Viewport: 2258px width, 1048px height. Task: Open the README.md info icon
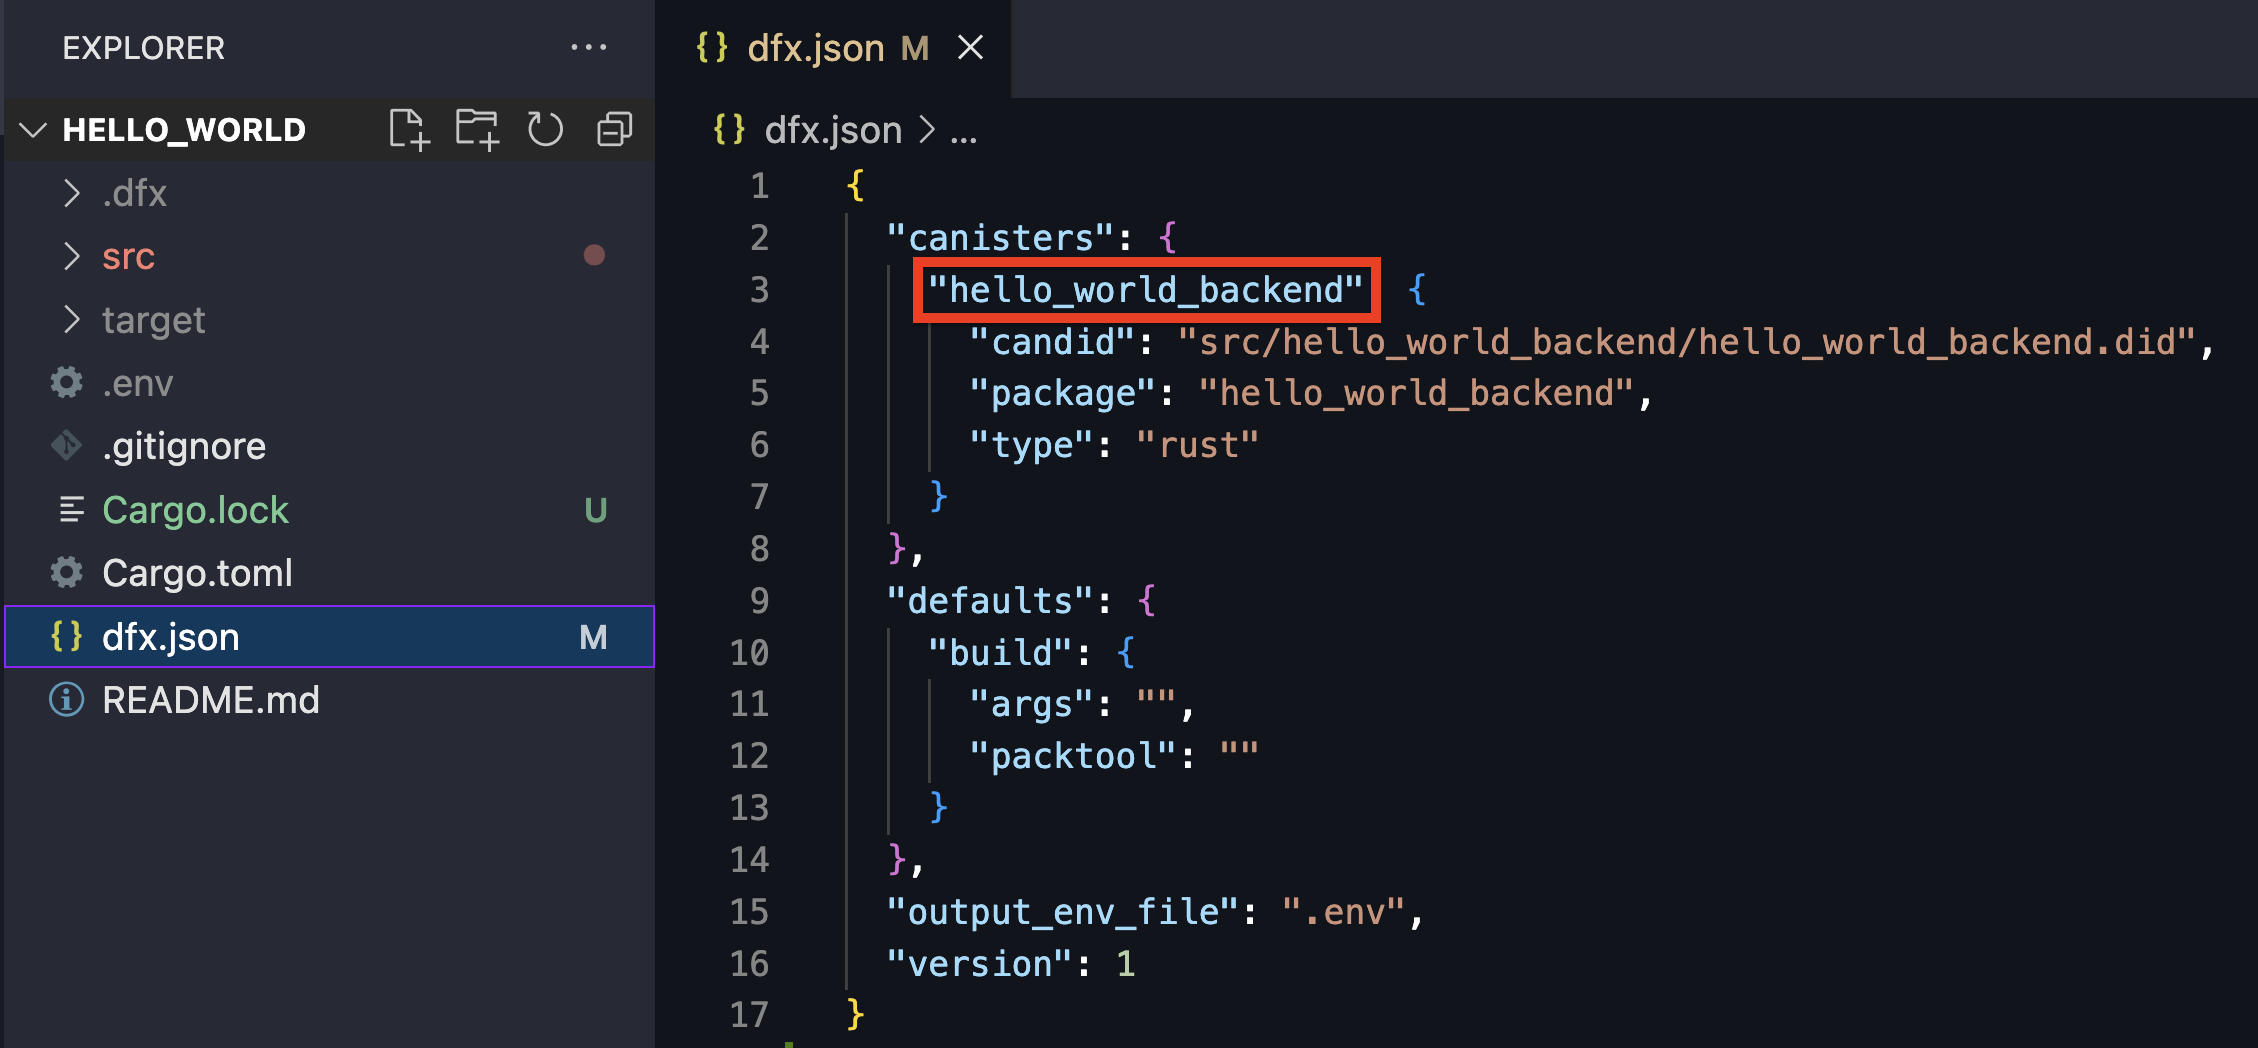point(66,700)
